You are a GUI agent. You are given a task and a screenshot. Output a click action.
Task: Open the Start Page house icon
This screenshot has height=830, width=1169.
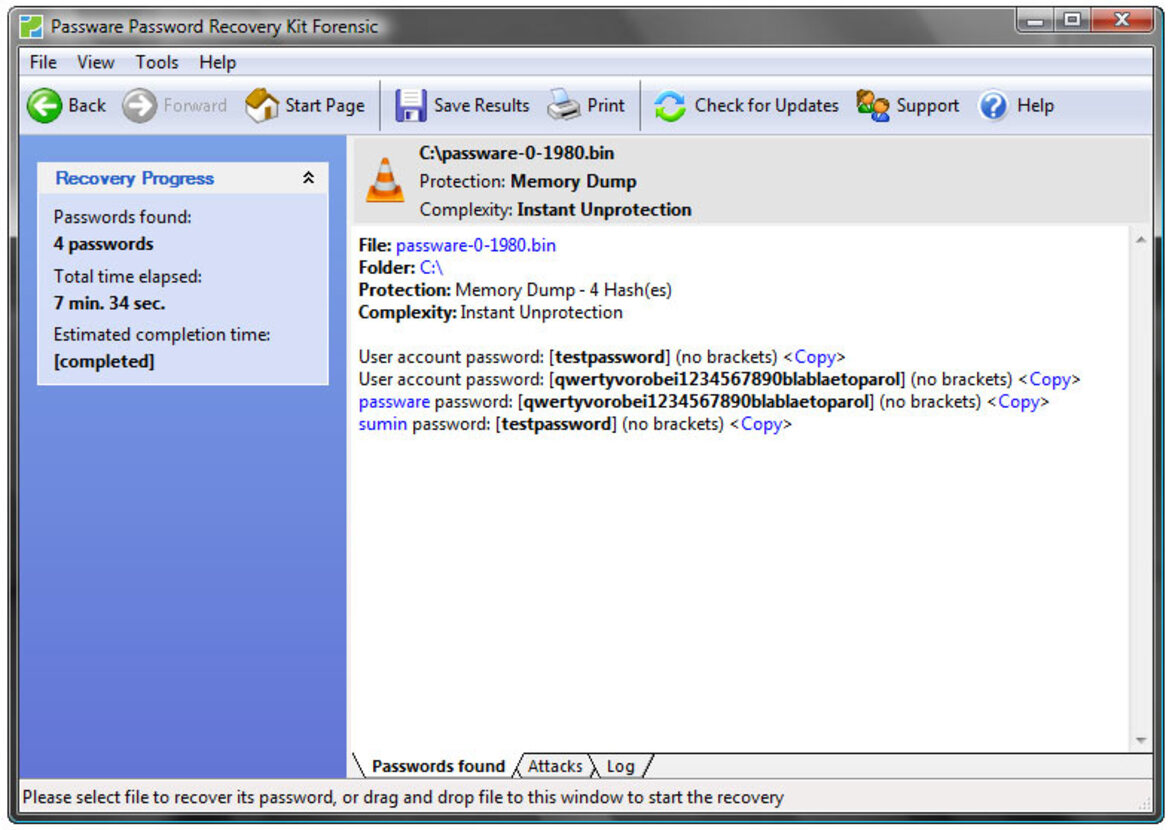click(262, 105)
